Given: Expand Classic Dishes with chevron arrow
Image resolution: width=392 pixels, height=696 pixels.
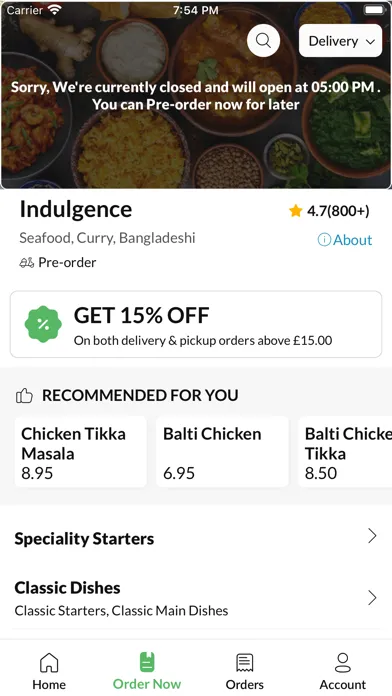Looking at the screenshot, I should coord(372,598).
